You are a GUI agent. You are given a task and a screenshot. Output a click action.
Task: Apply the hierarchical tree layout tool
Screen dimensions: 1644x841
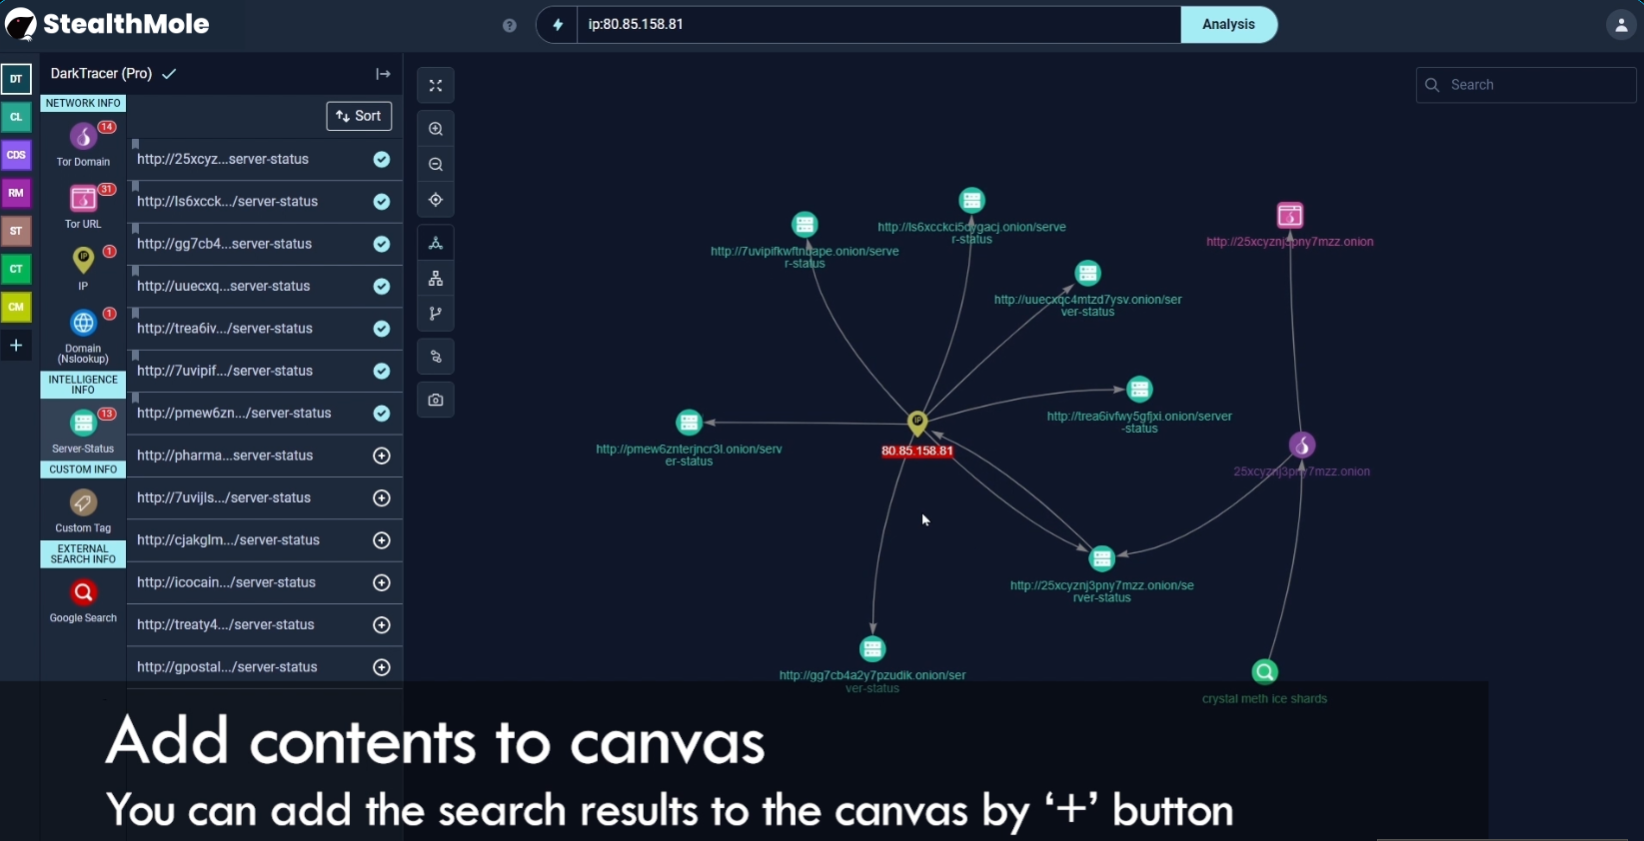tap(436, 278)
